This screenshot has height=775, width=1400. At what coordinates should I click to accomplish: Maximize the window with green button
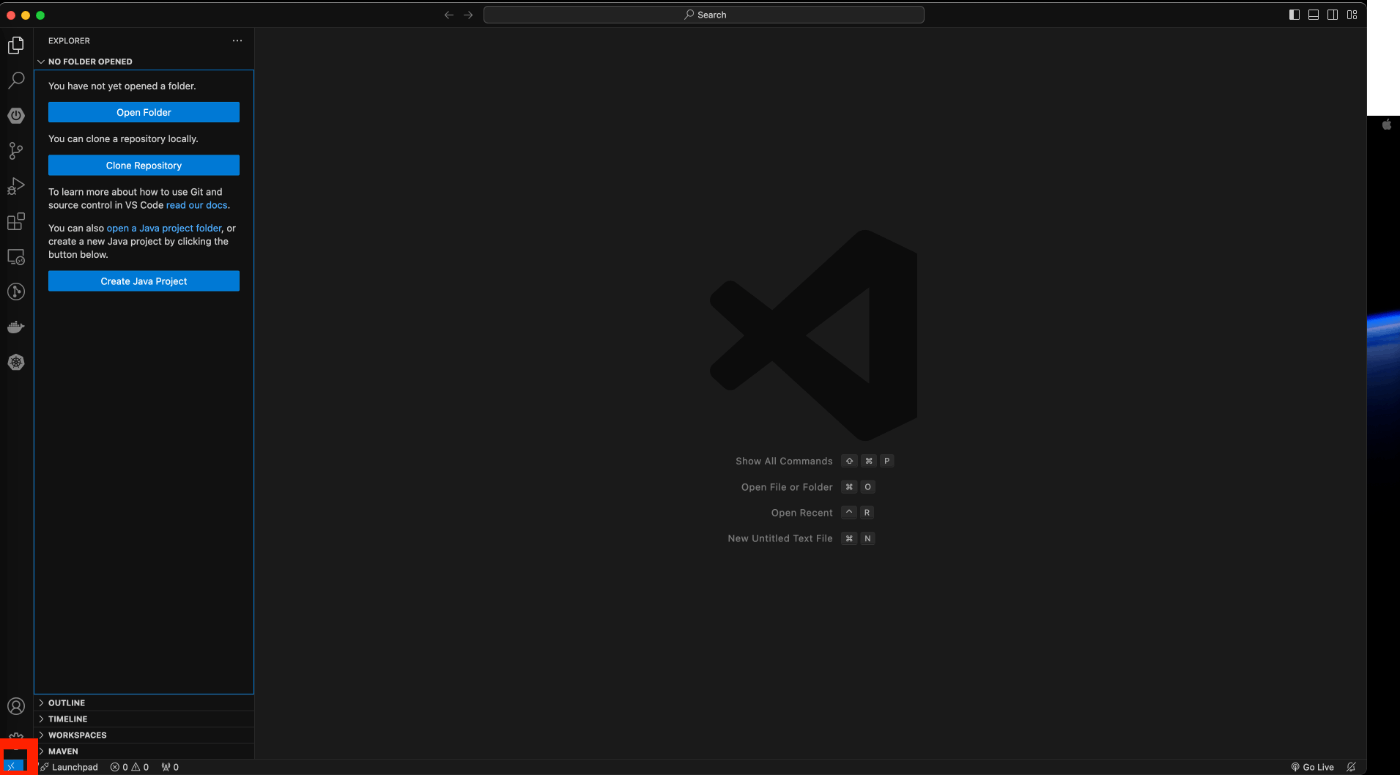coord(40,15)
